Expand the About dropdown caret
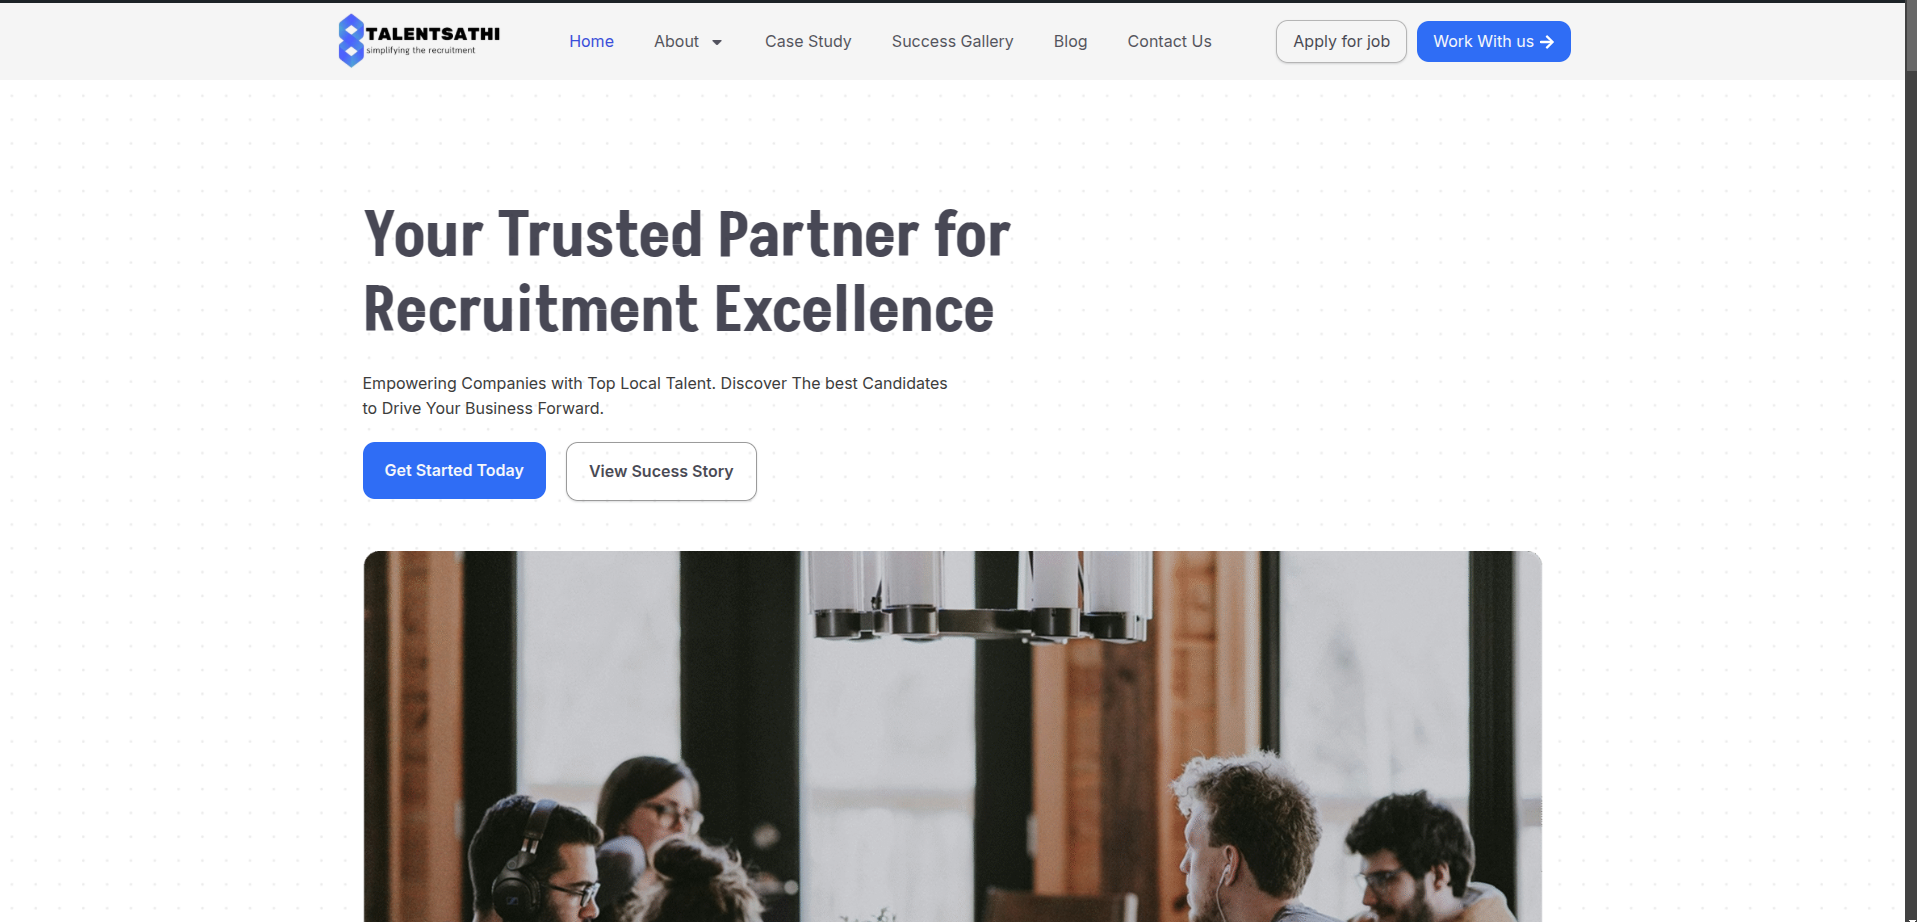 (717, 42)
